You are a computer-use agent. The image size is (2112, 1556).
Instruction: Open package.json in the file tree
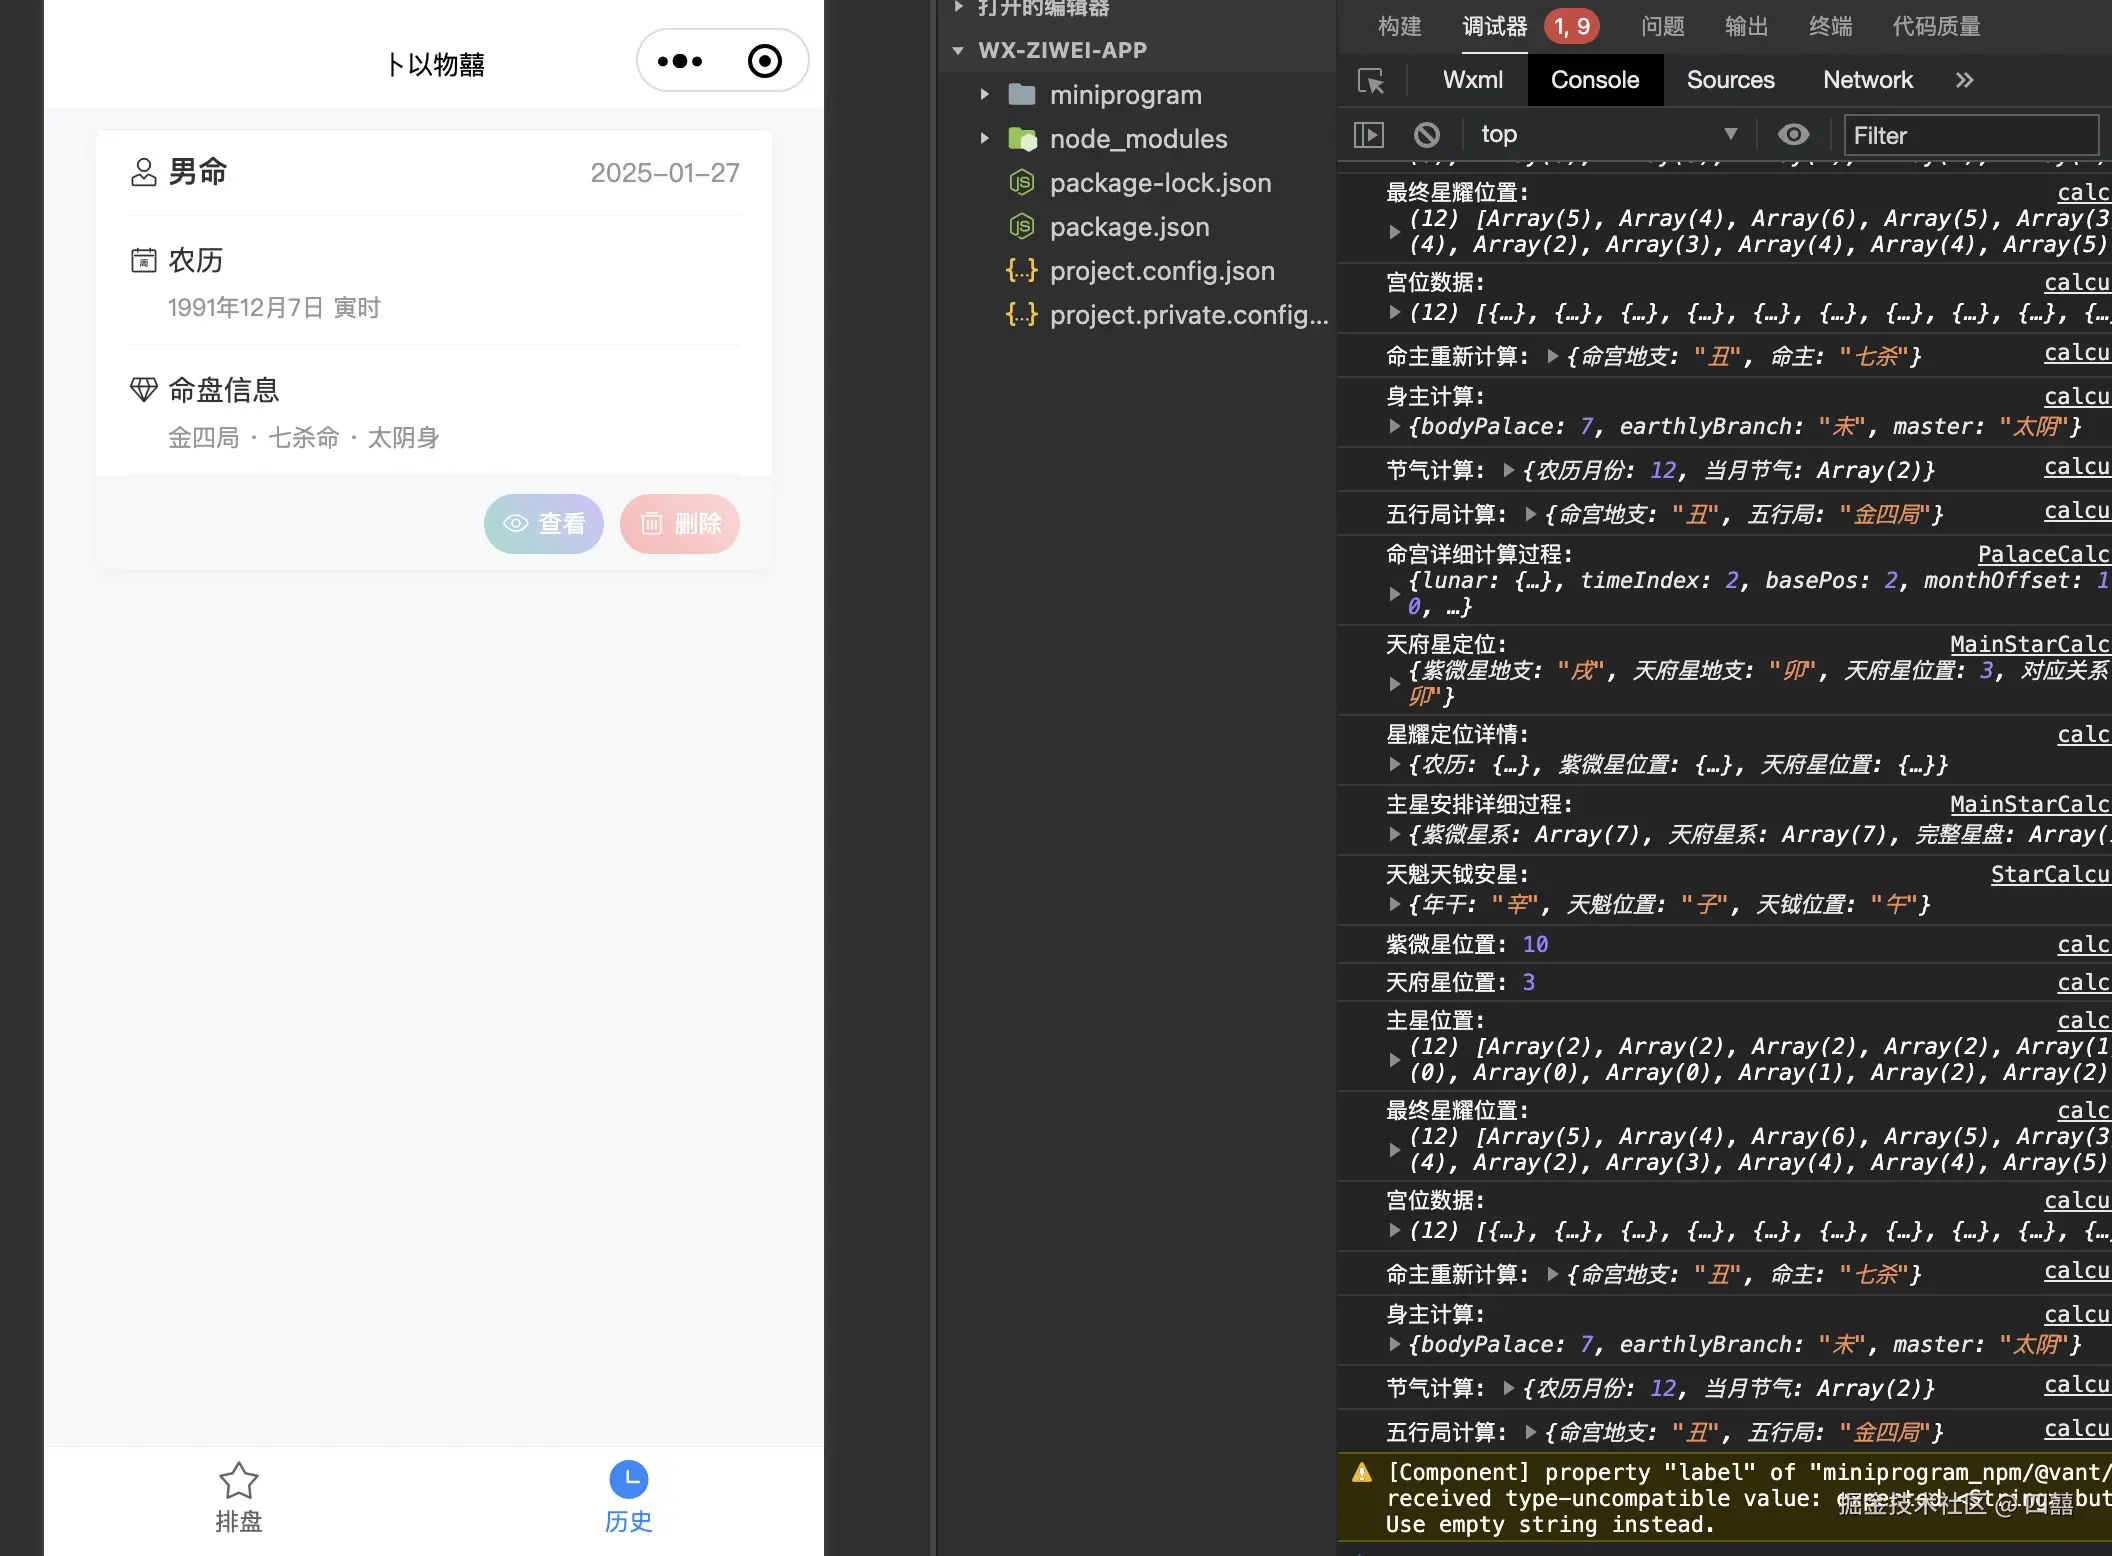(1129, 227)
